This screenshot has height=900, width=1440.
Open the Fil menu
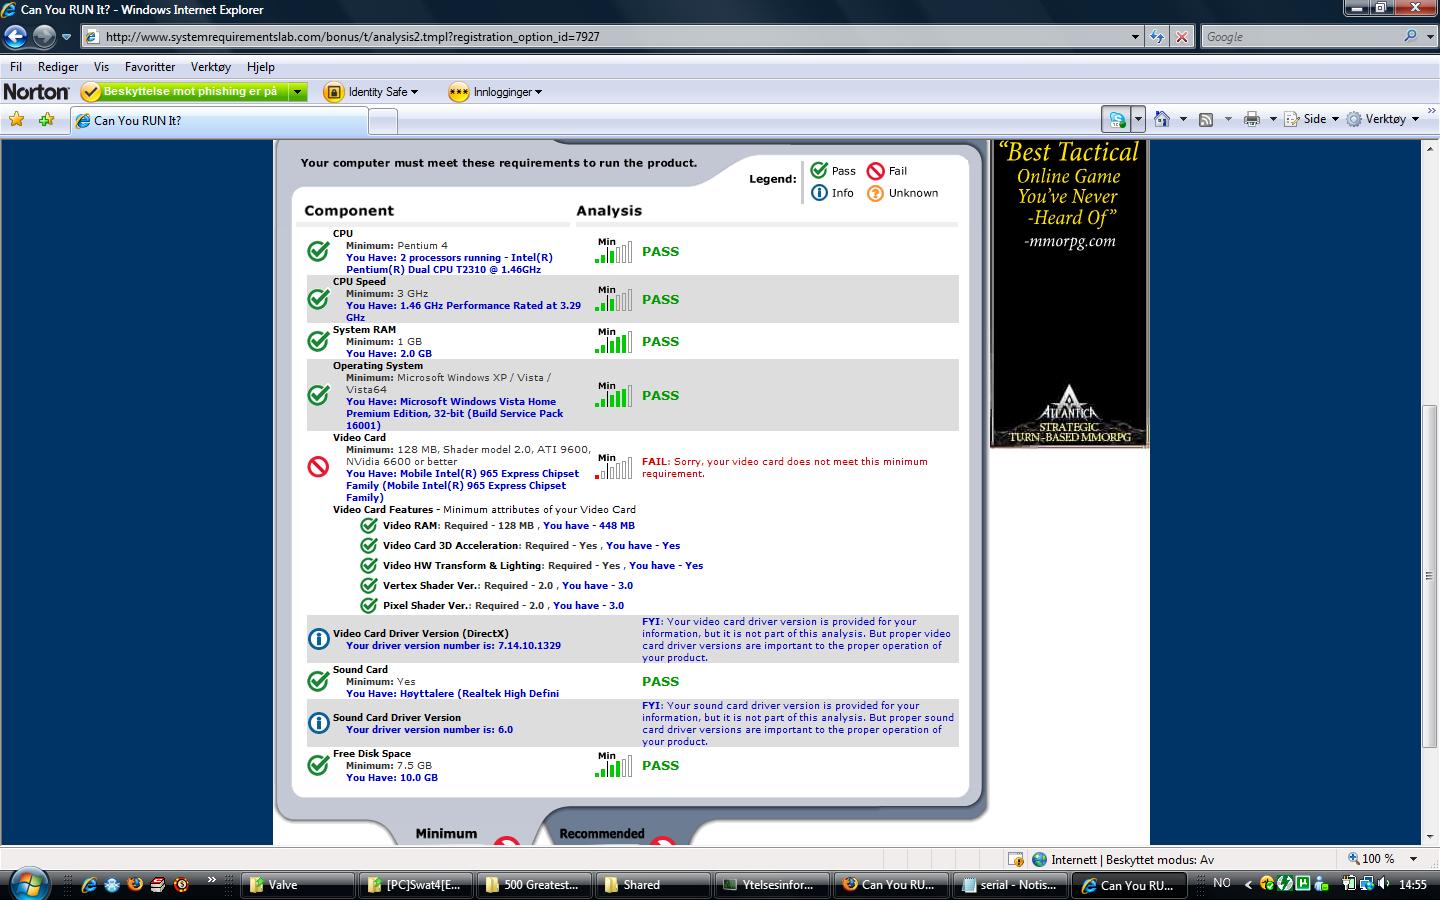point(16,67)
